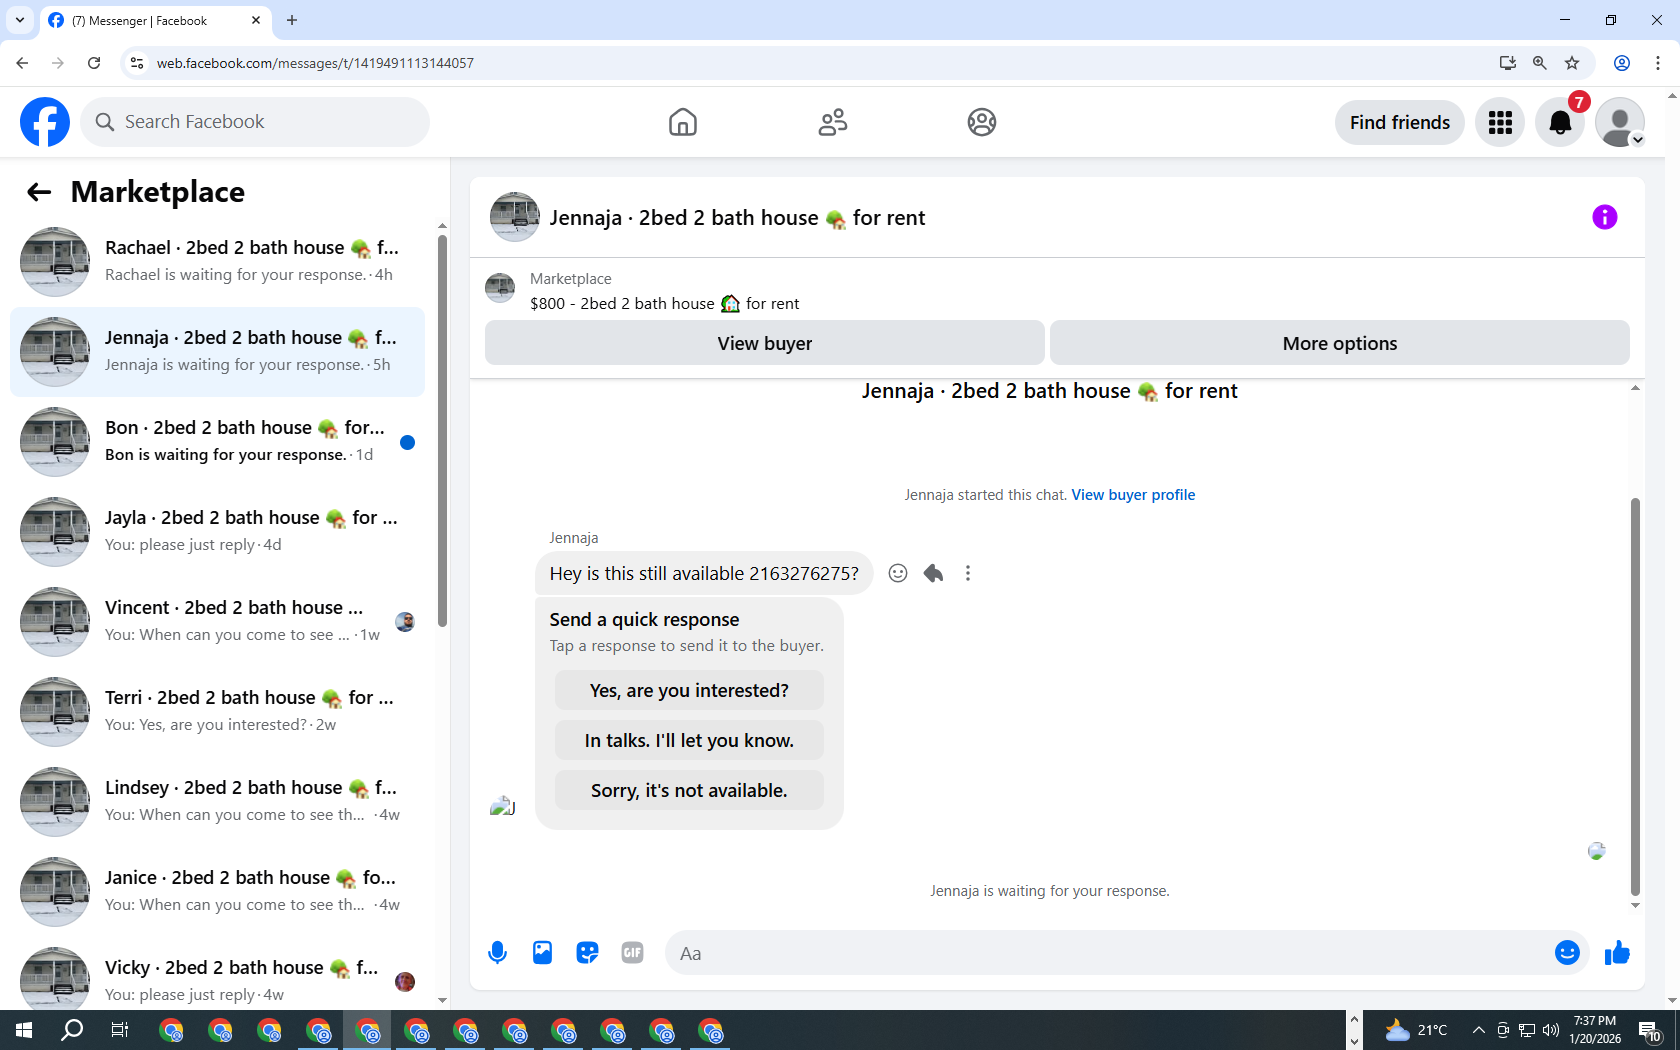The image size is (1680, 1050).
Task: Open Janice's marketplace conversation
Action: tap(218, 892)
